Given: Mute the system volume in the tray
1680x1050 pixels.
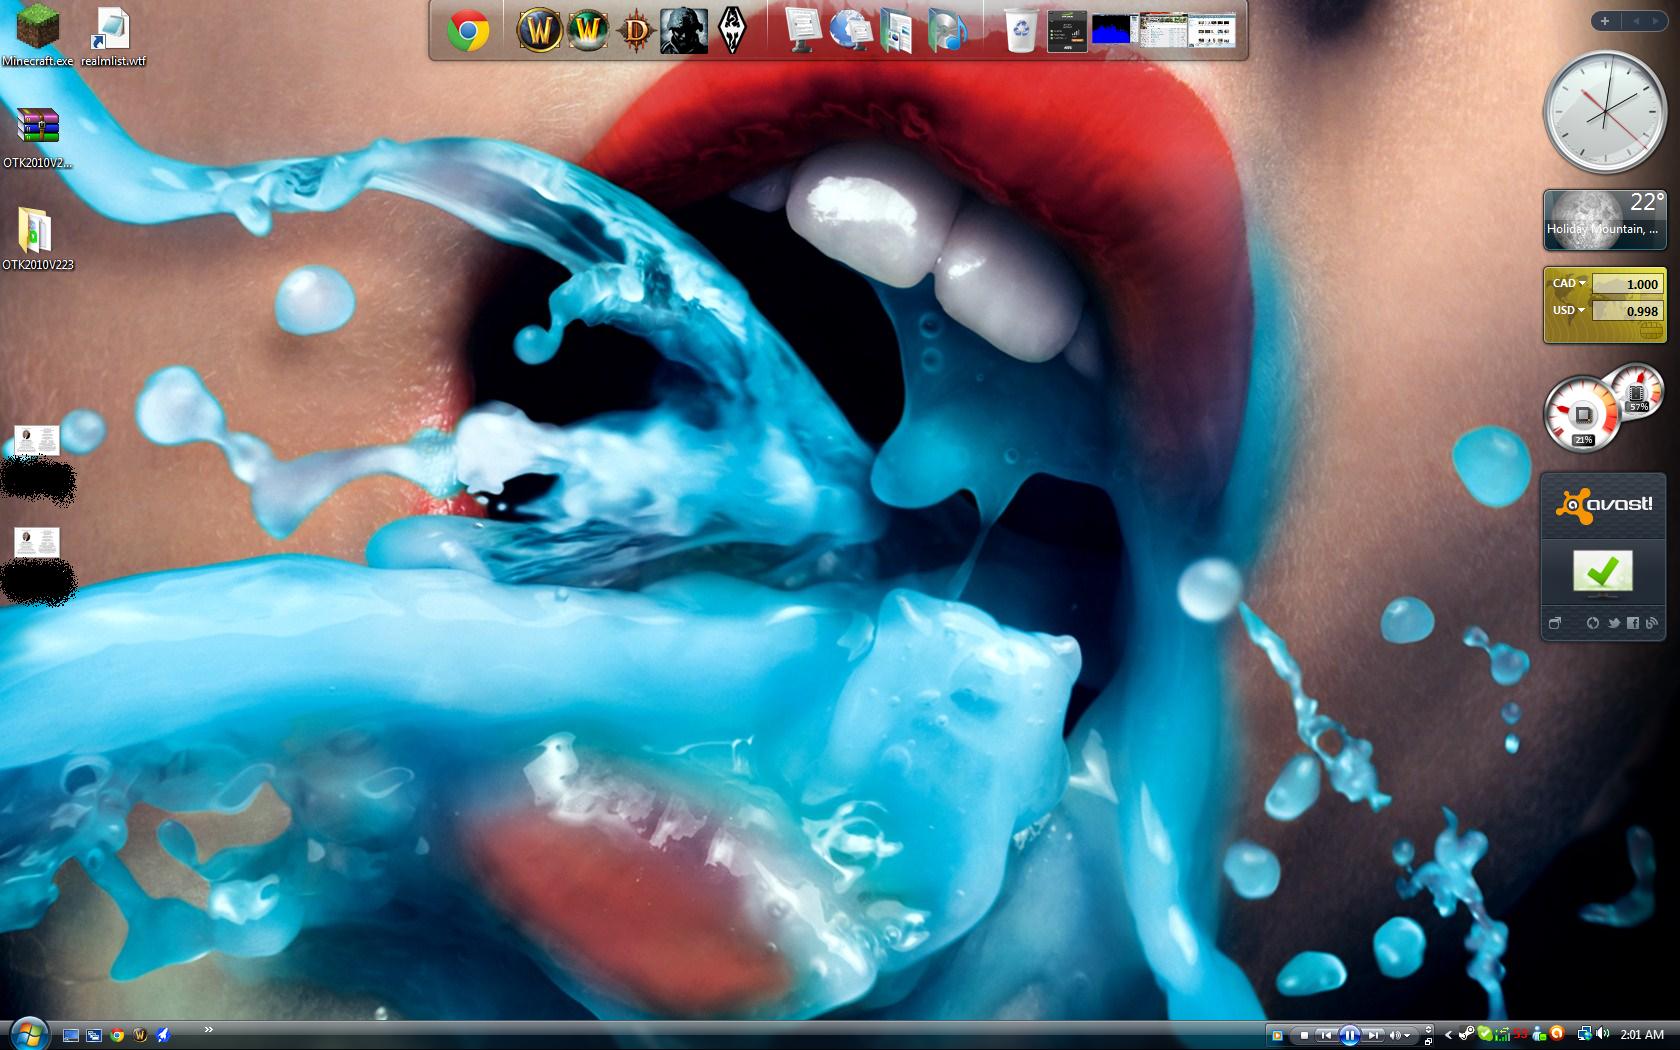Looking at the screenshot, I should pos(1604,1035).
